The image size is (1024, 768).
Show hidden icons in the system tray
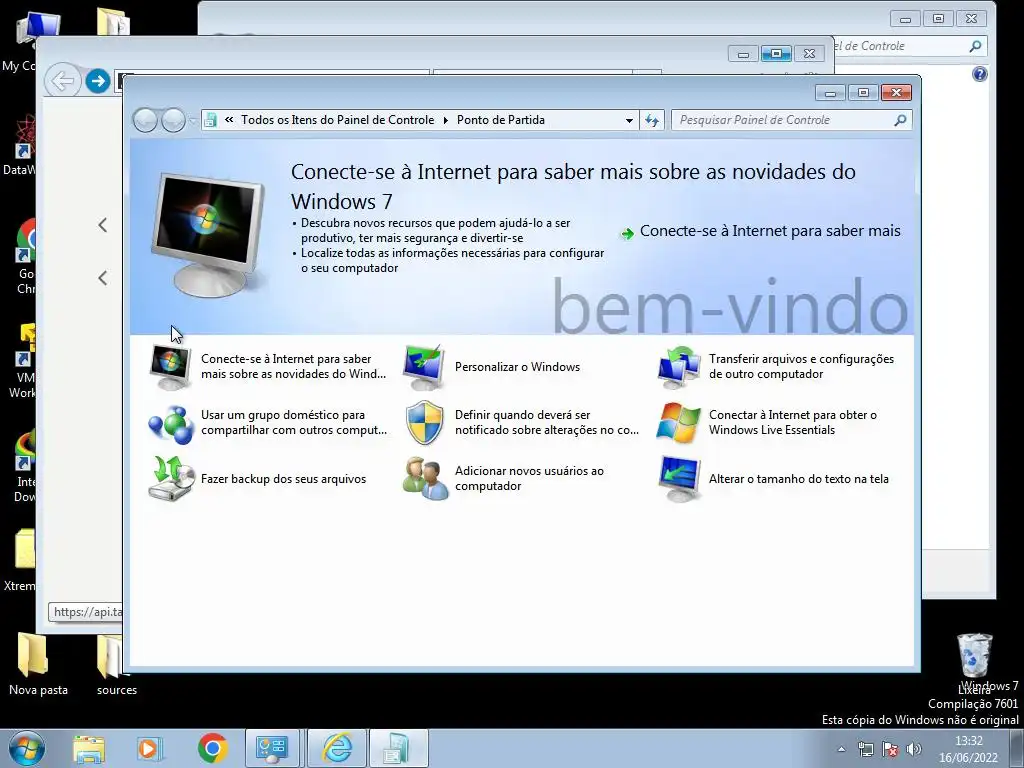[842, 749]
